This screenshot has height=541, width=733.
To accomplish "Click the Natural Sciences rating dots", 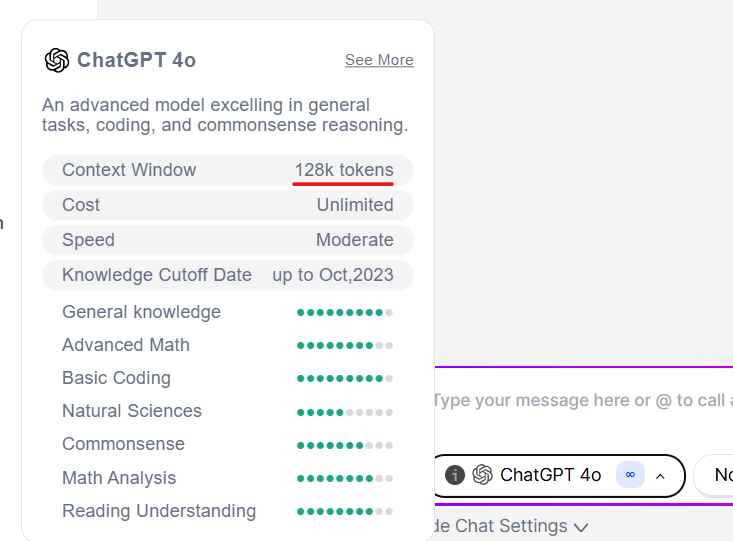I will click(x=345, y=412).
